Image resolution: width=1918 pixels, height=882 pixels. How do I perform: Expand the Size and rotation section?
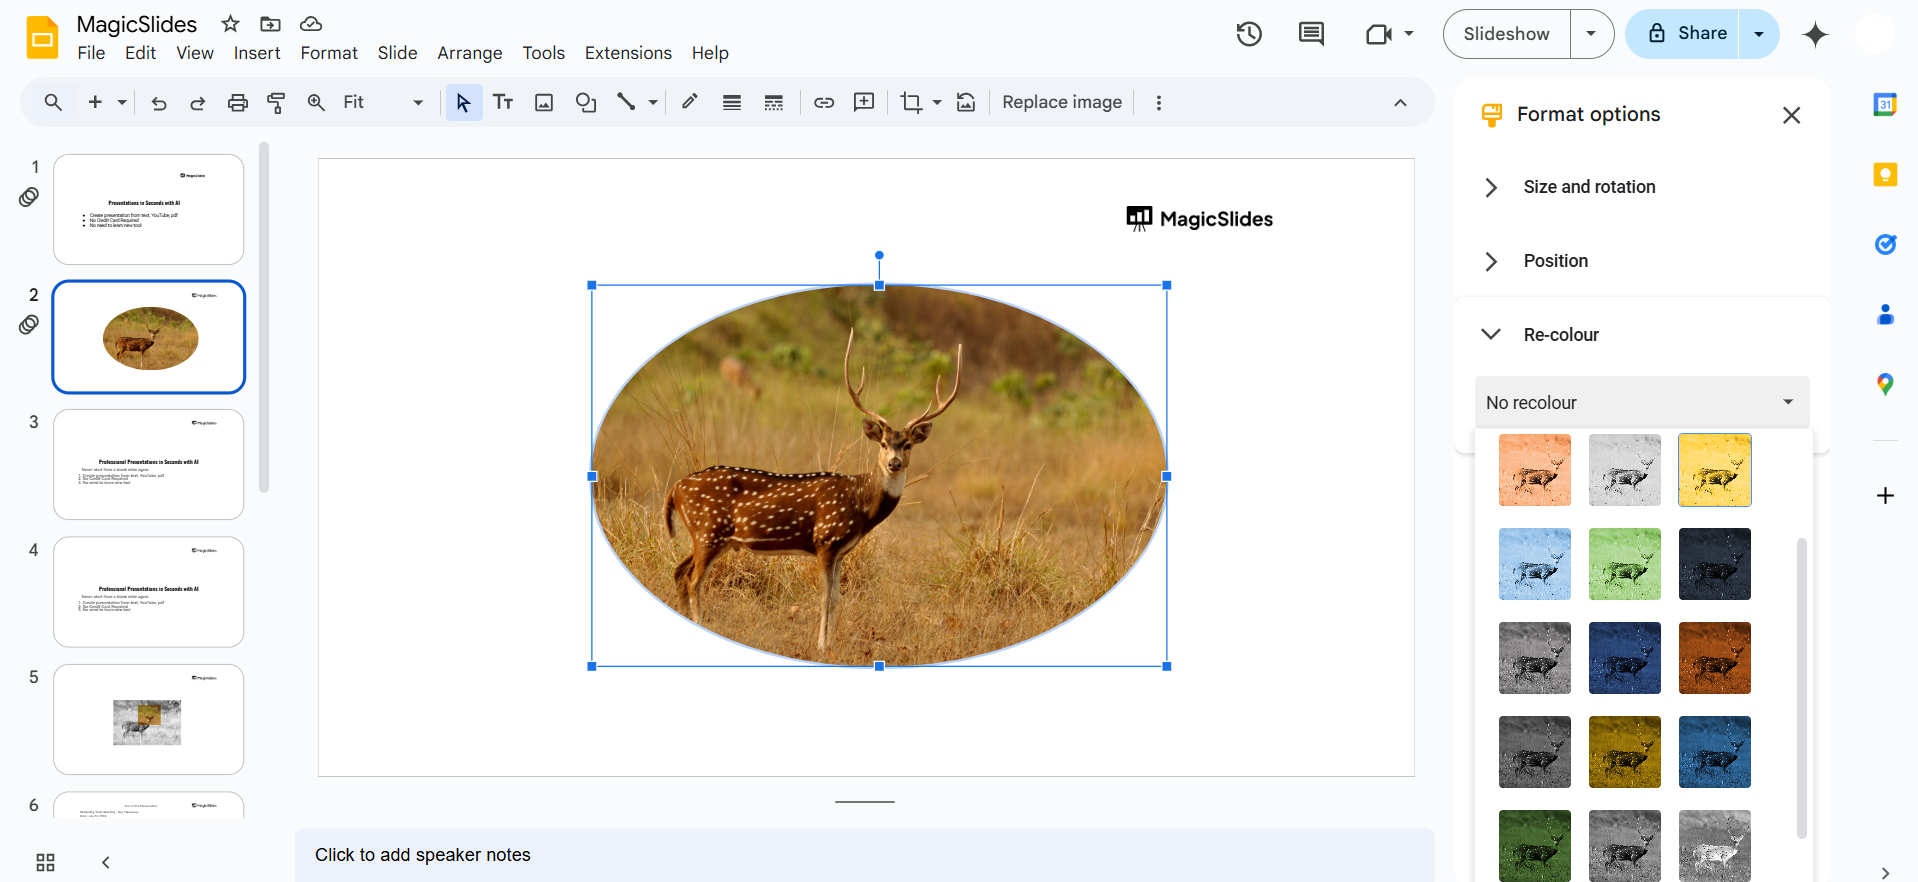tap(1589, 187)
